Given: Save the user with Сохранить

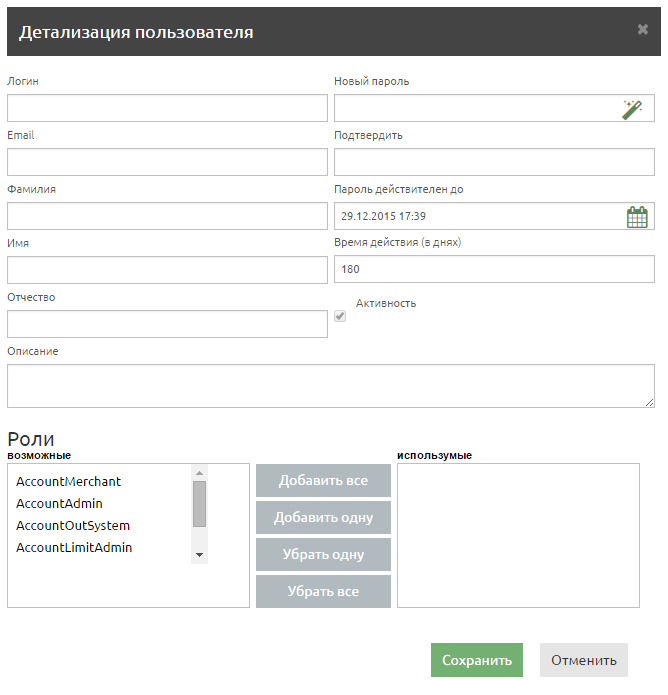Looking at the screenshot, I should [477, 660].
